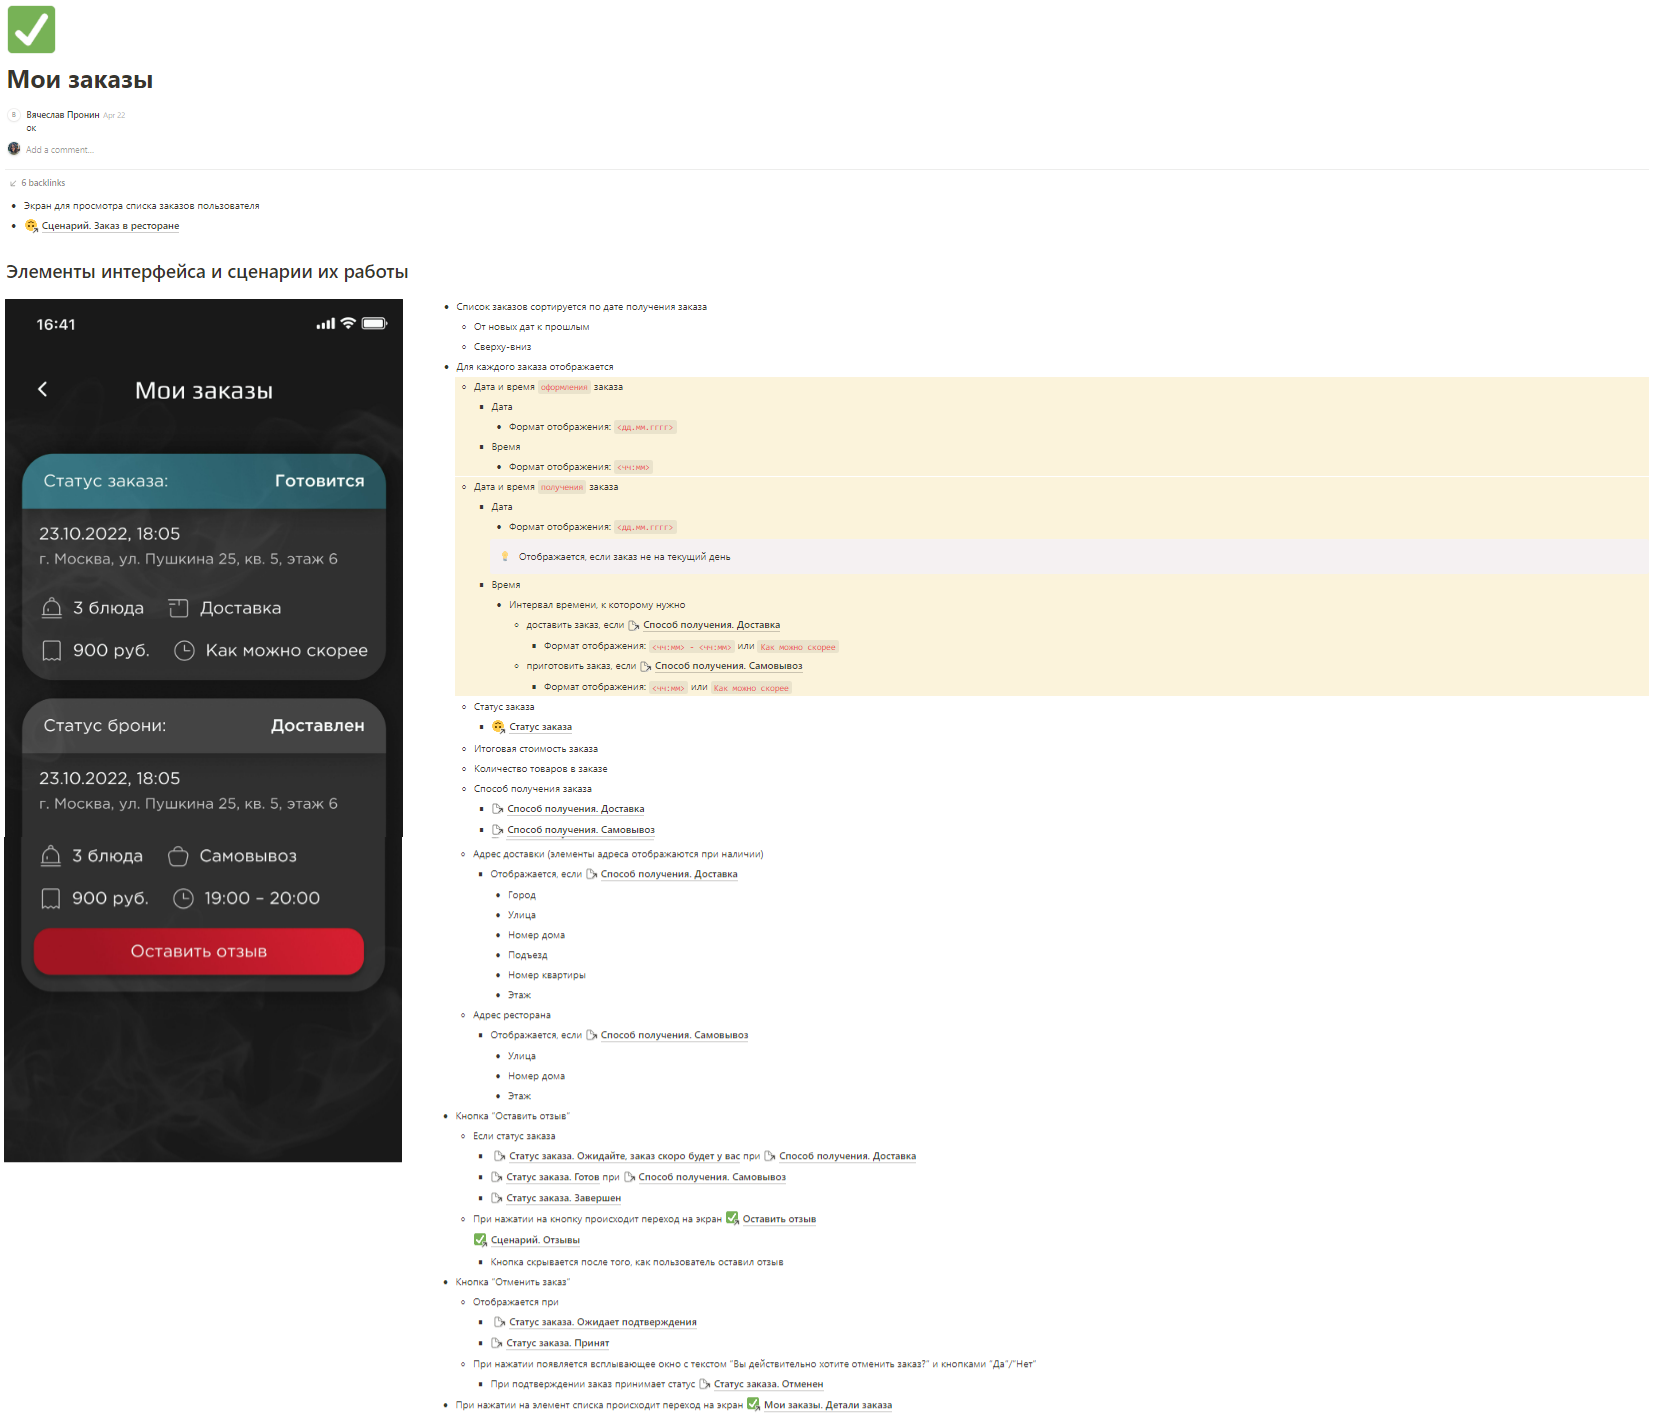The width and height of the screenshot is (1654, 1422).
Task: Open 'Способ получения. Доставка' after 'доставить заказ, если'
Action: pos(711,625)
